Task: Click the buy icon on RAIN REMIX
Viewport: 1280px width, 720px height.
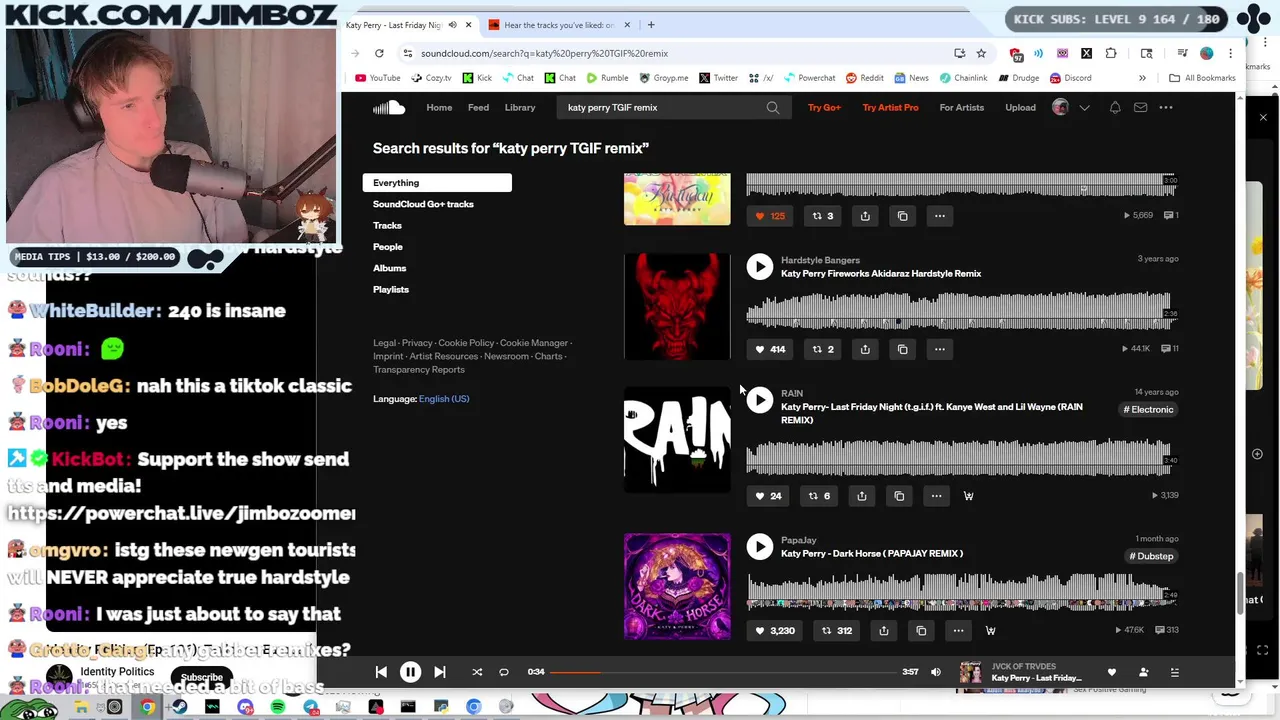Action: (968, 496)
